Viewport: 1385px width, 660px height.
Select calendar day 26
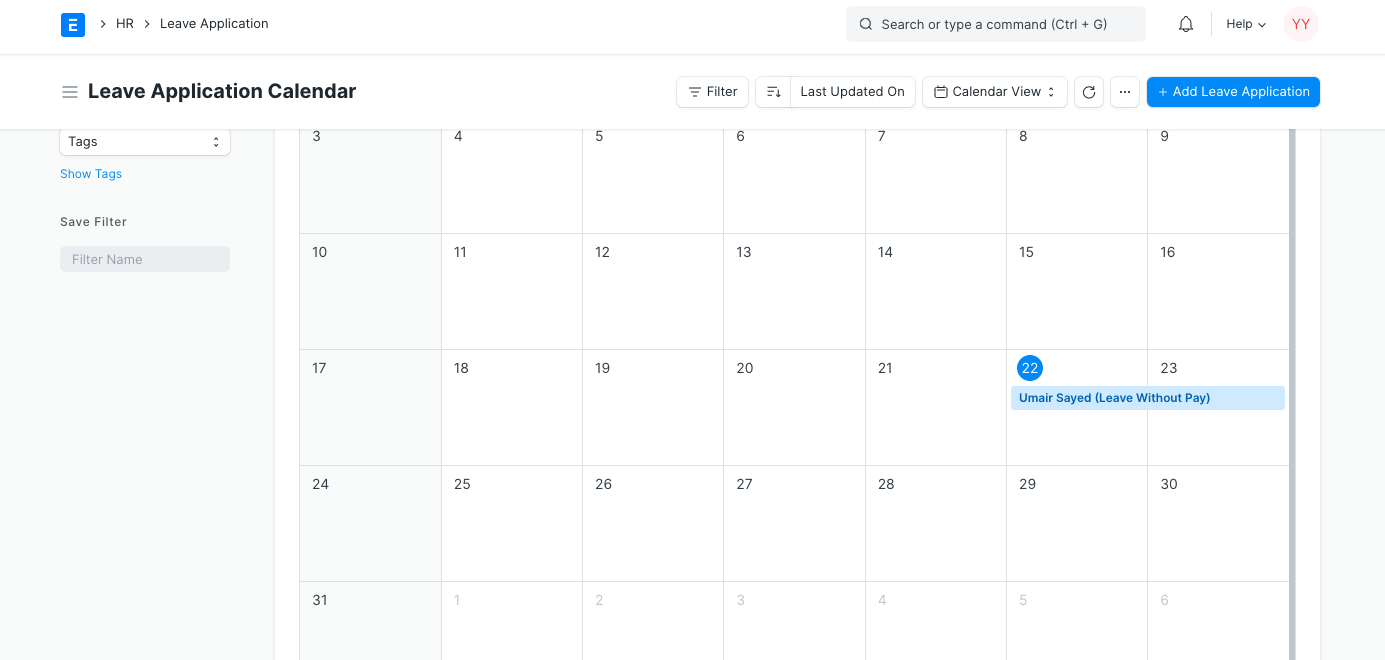coord(603,484)
